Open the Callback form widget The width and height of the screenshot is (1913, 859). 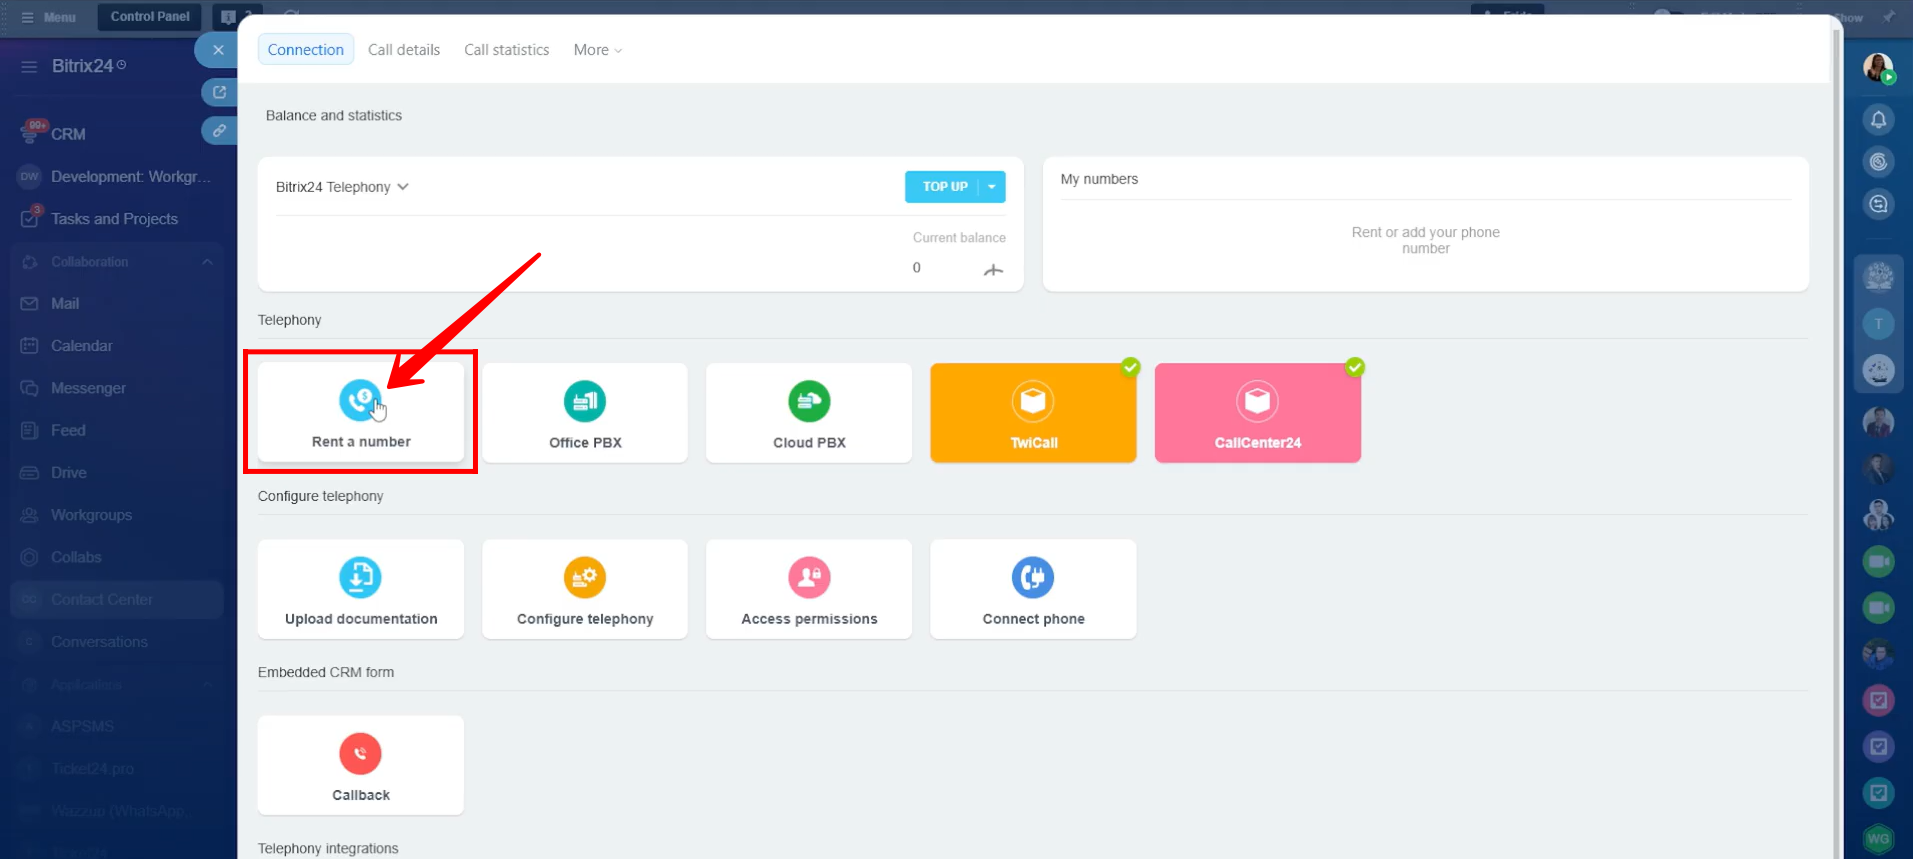[361, 765]
